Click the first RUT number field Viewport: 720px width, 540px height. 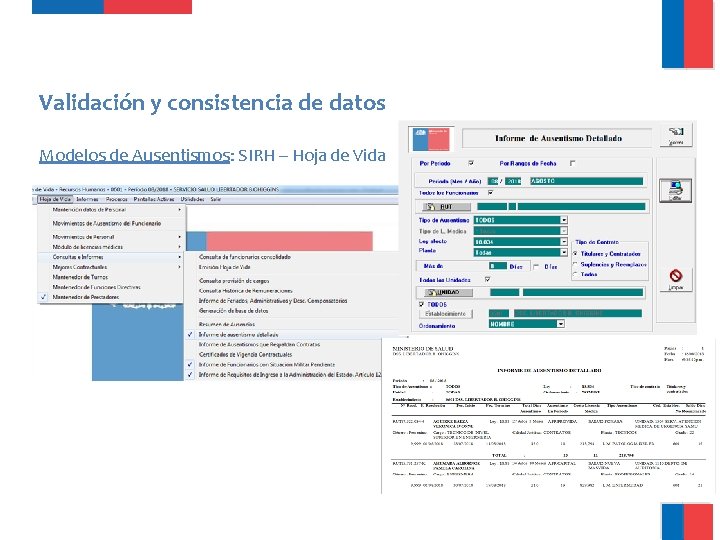click(492, 207)
